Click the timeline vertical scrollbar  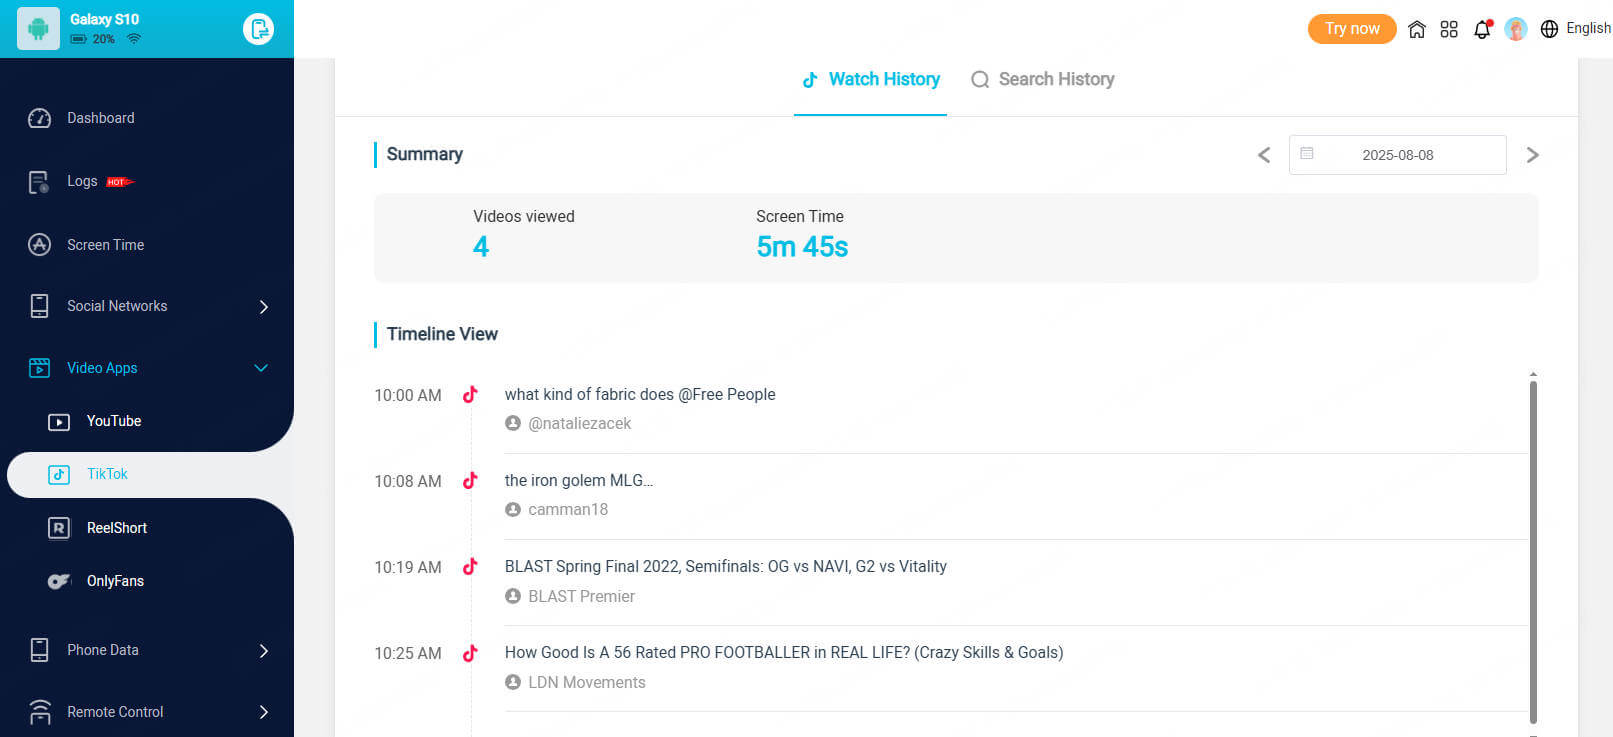point(1533,551)
